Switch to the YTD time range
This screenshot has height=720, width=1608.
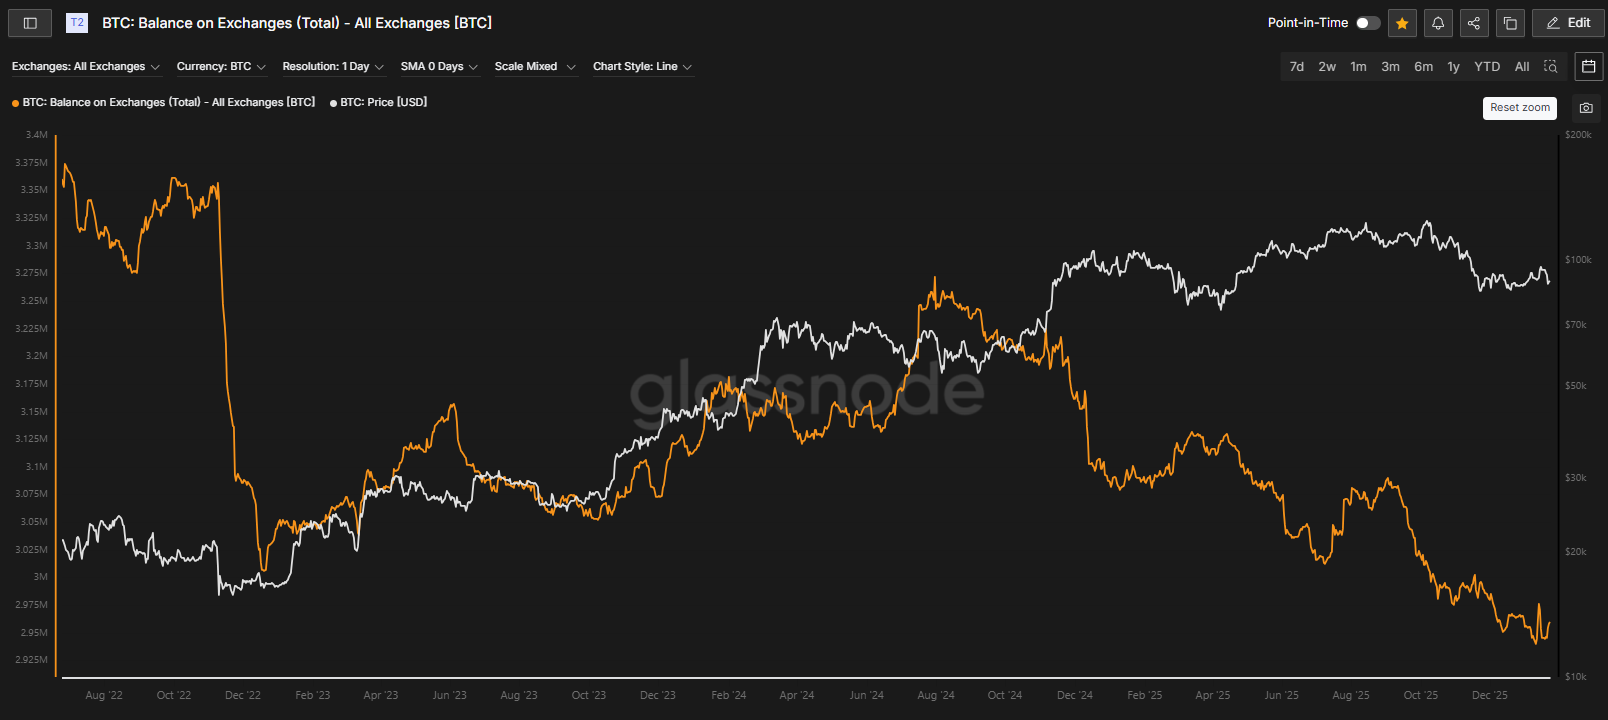click(x=1487, y=67)
